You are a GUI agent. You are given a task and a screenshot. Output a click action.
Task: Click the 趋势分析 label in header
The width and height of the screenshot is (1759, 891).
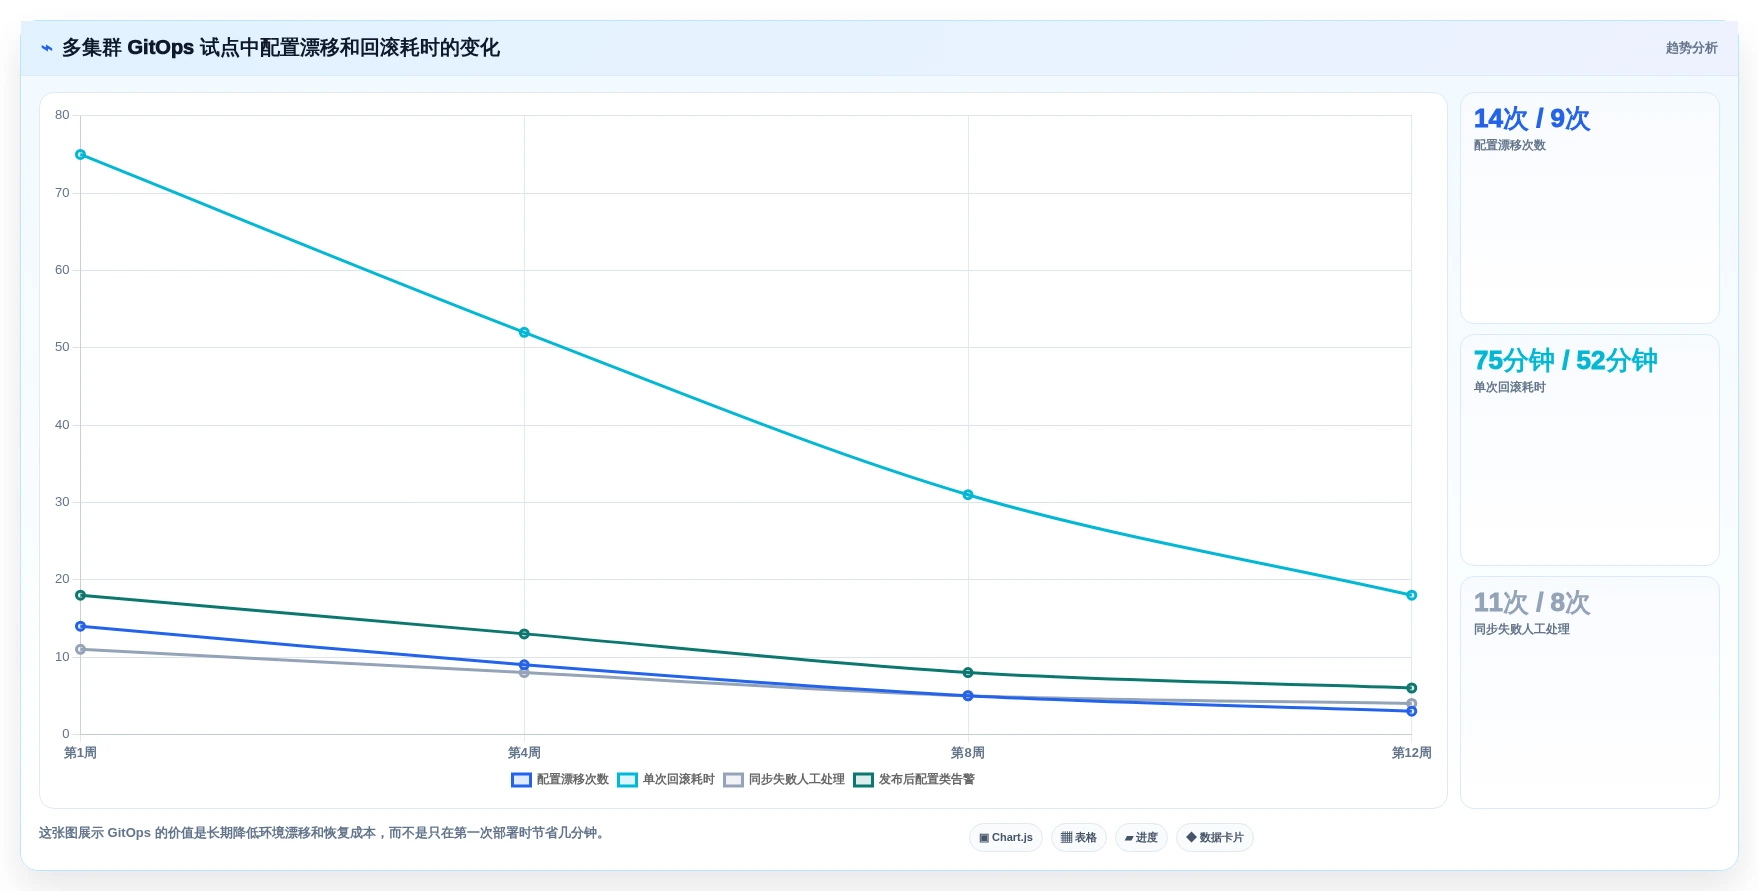tap(1691, 48)
